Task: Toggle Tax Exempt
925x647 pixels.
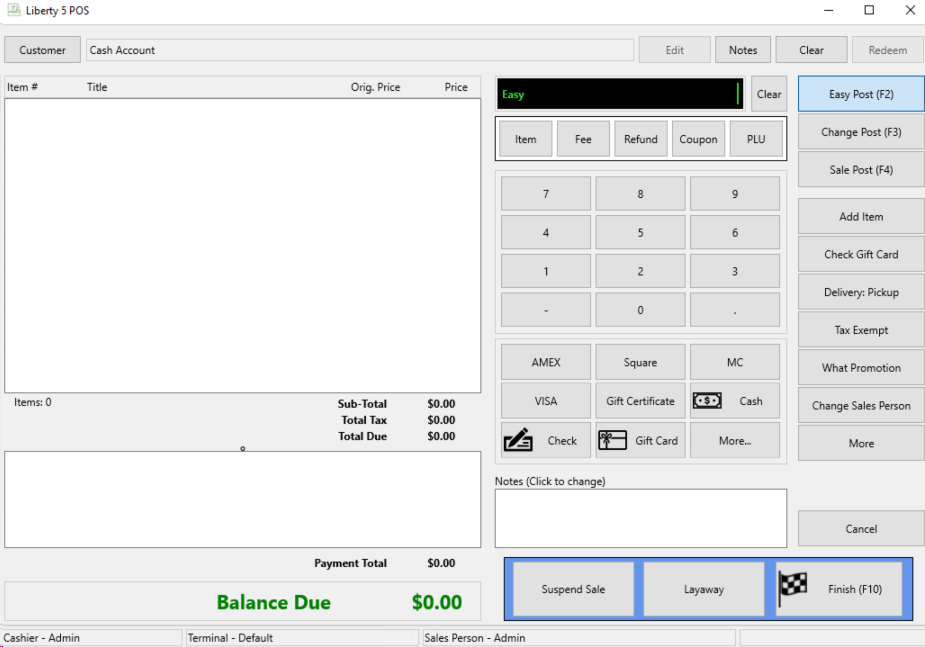Action: (x=861, y=330)
